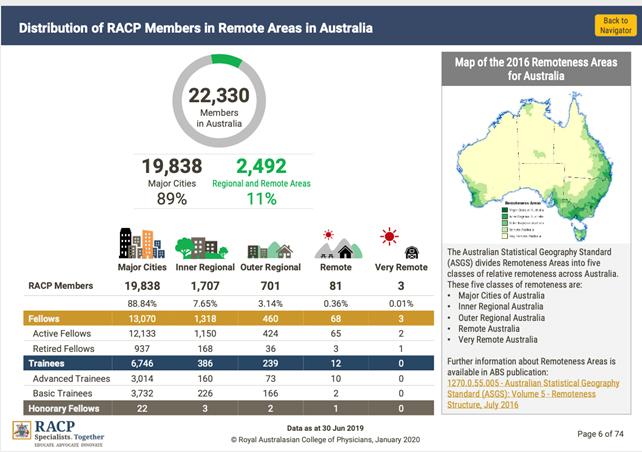Click the Inner Regional Australia bullet item
Screen dimensions: 642x452
click(500, 306)
